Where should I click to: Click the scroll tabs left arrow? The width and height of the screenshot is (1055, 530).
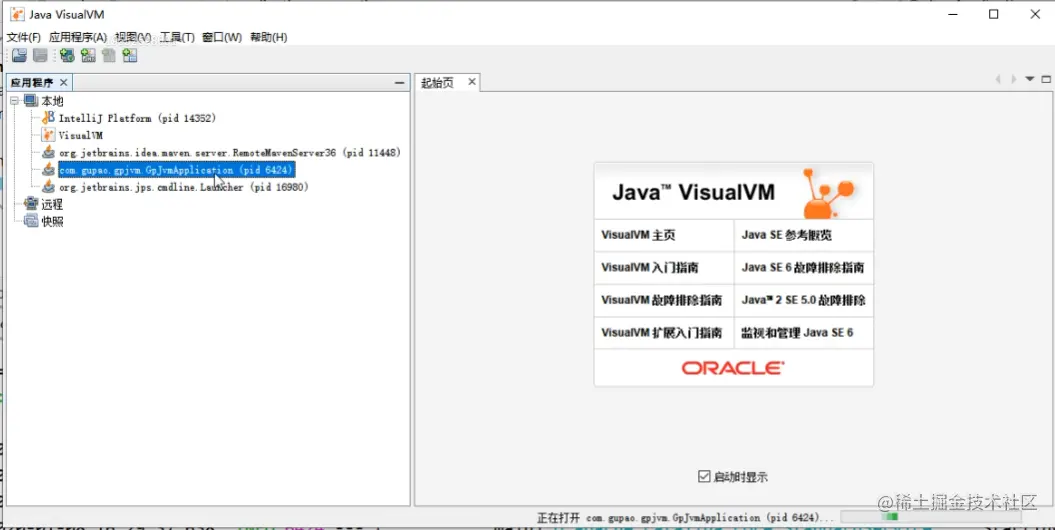point(999,79)
